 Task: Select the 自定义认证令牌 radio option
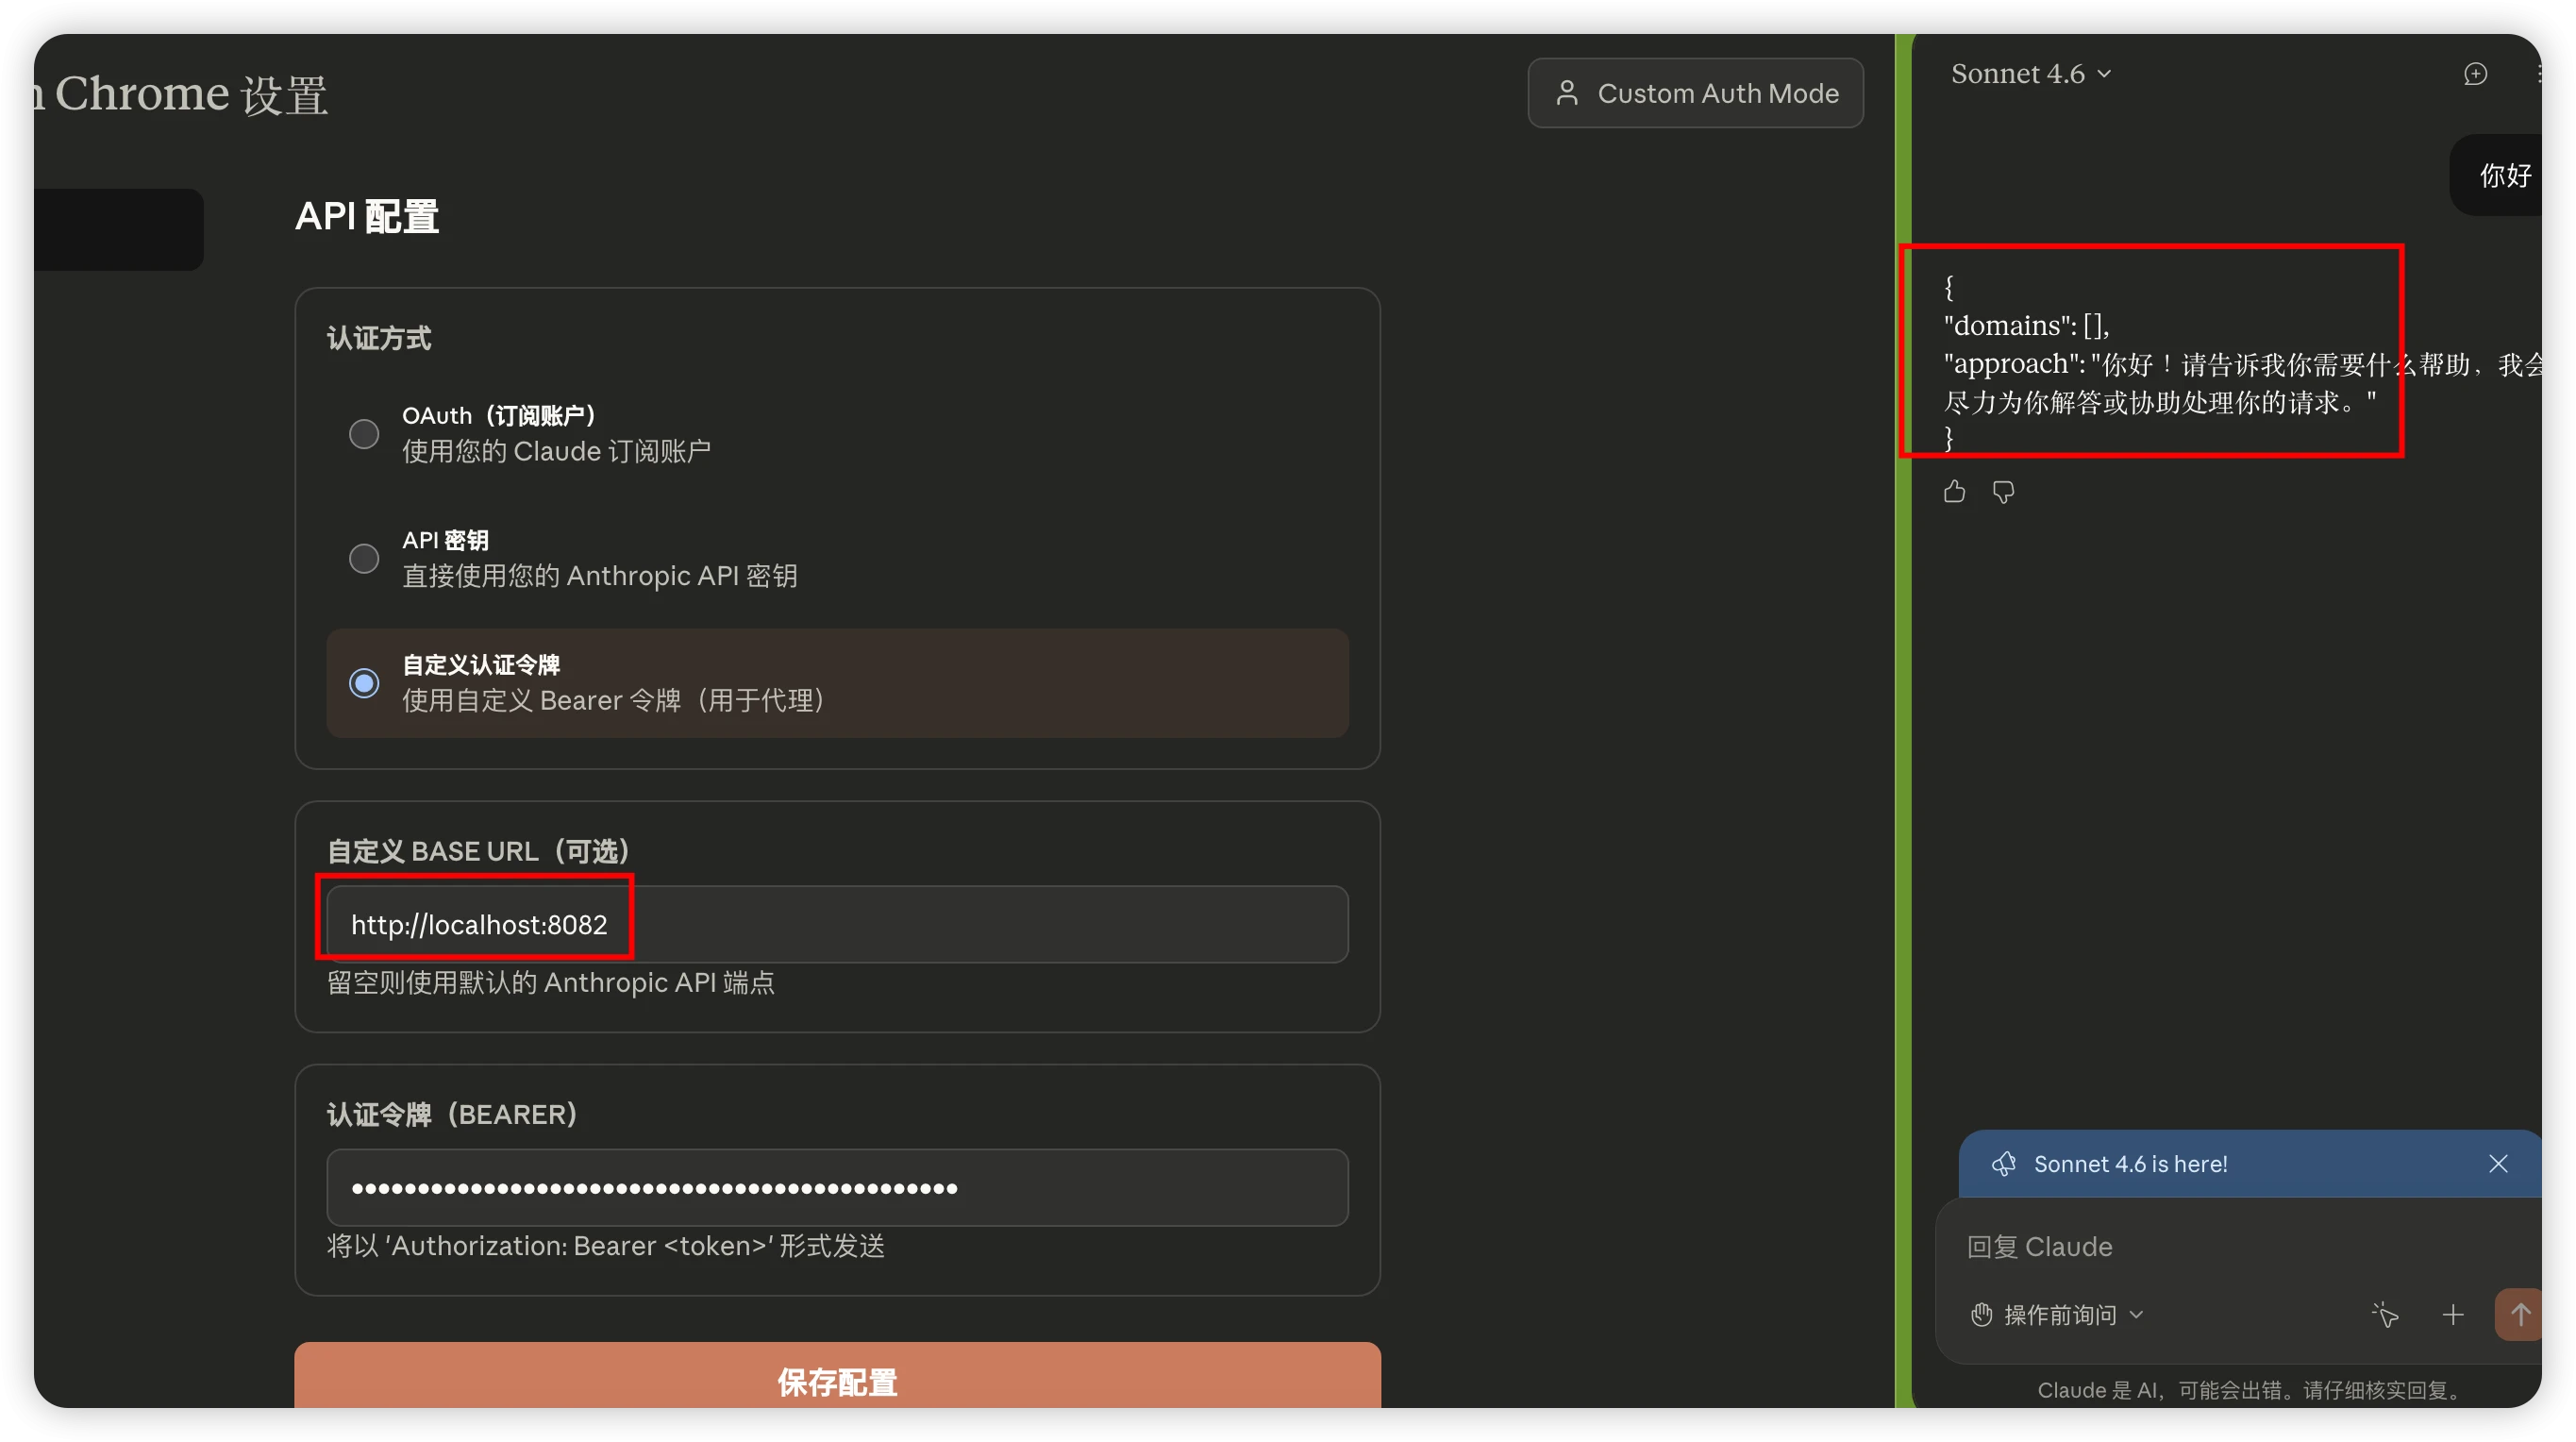click(364, 683)
